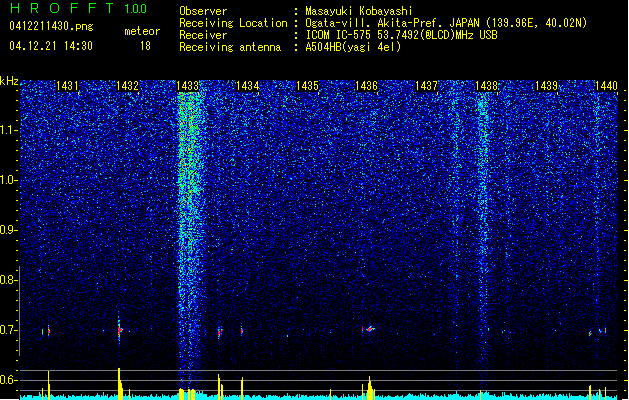Click the ICOM IC-575 receiver text
The image size is (629, 400).
401,35
